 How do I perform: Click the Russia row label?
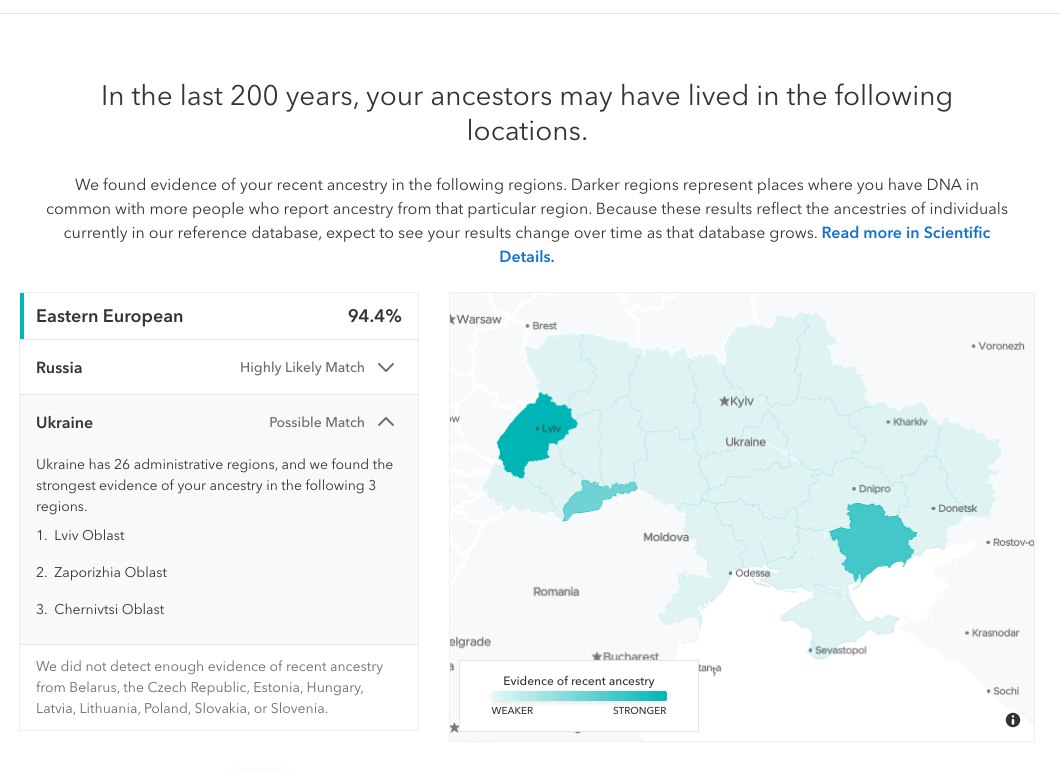pyautogui.click(x=59, y=367)
